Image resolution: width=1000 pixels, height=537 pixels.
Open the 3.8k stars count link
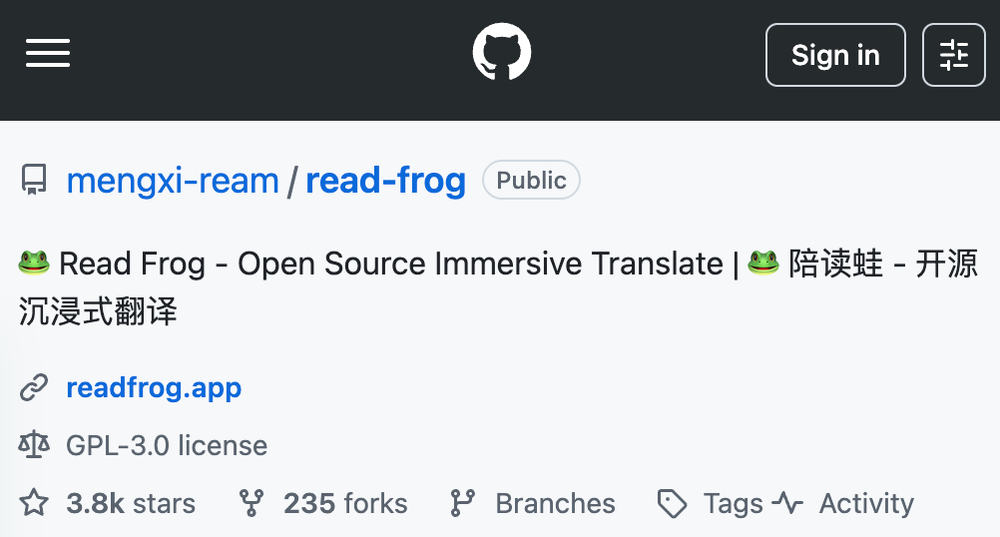click(x=131, y=503)
